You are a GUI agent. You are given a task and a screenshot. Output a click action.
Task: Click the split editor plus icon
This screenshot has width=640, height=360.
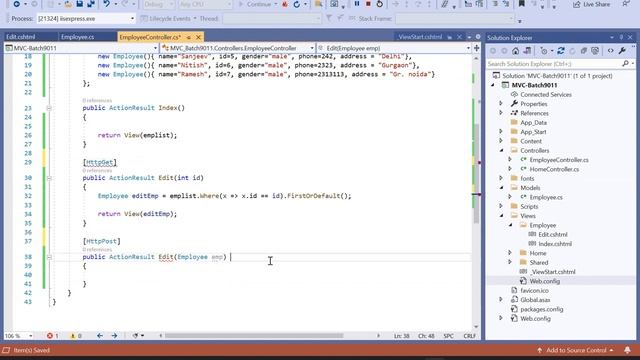coord(476,48)
